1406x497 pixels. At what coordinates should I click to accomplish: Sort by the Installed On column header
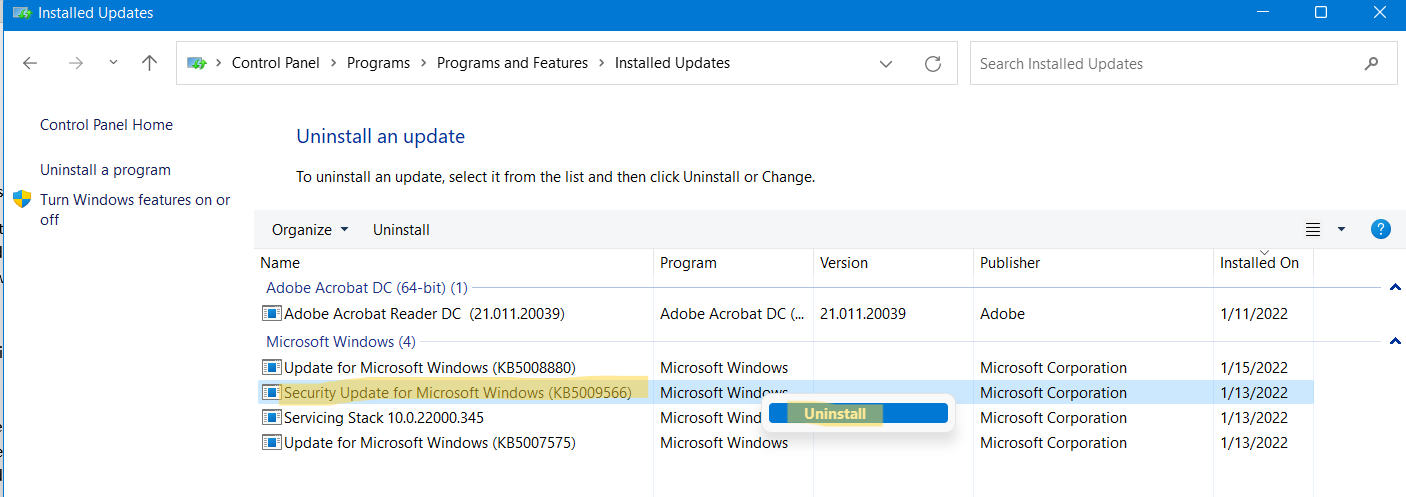tap(1259, 263)
